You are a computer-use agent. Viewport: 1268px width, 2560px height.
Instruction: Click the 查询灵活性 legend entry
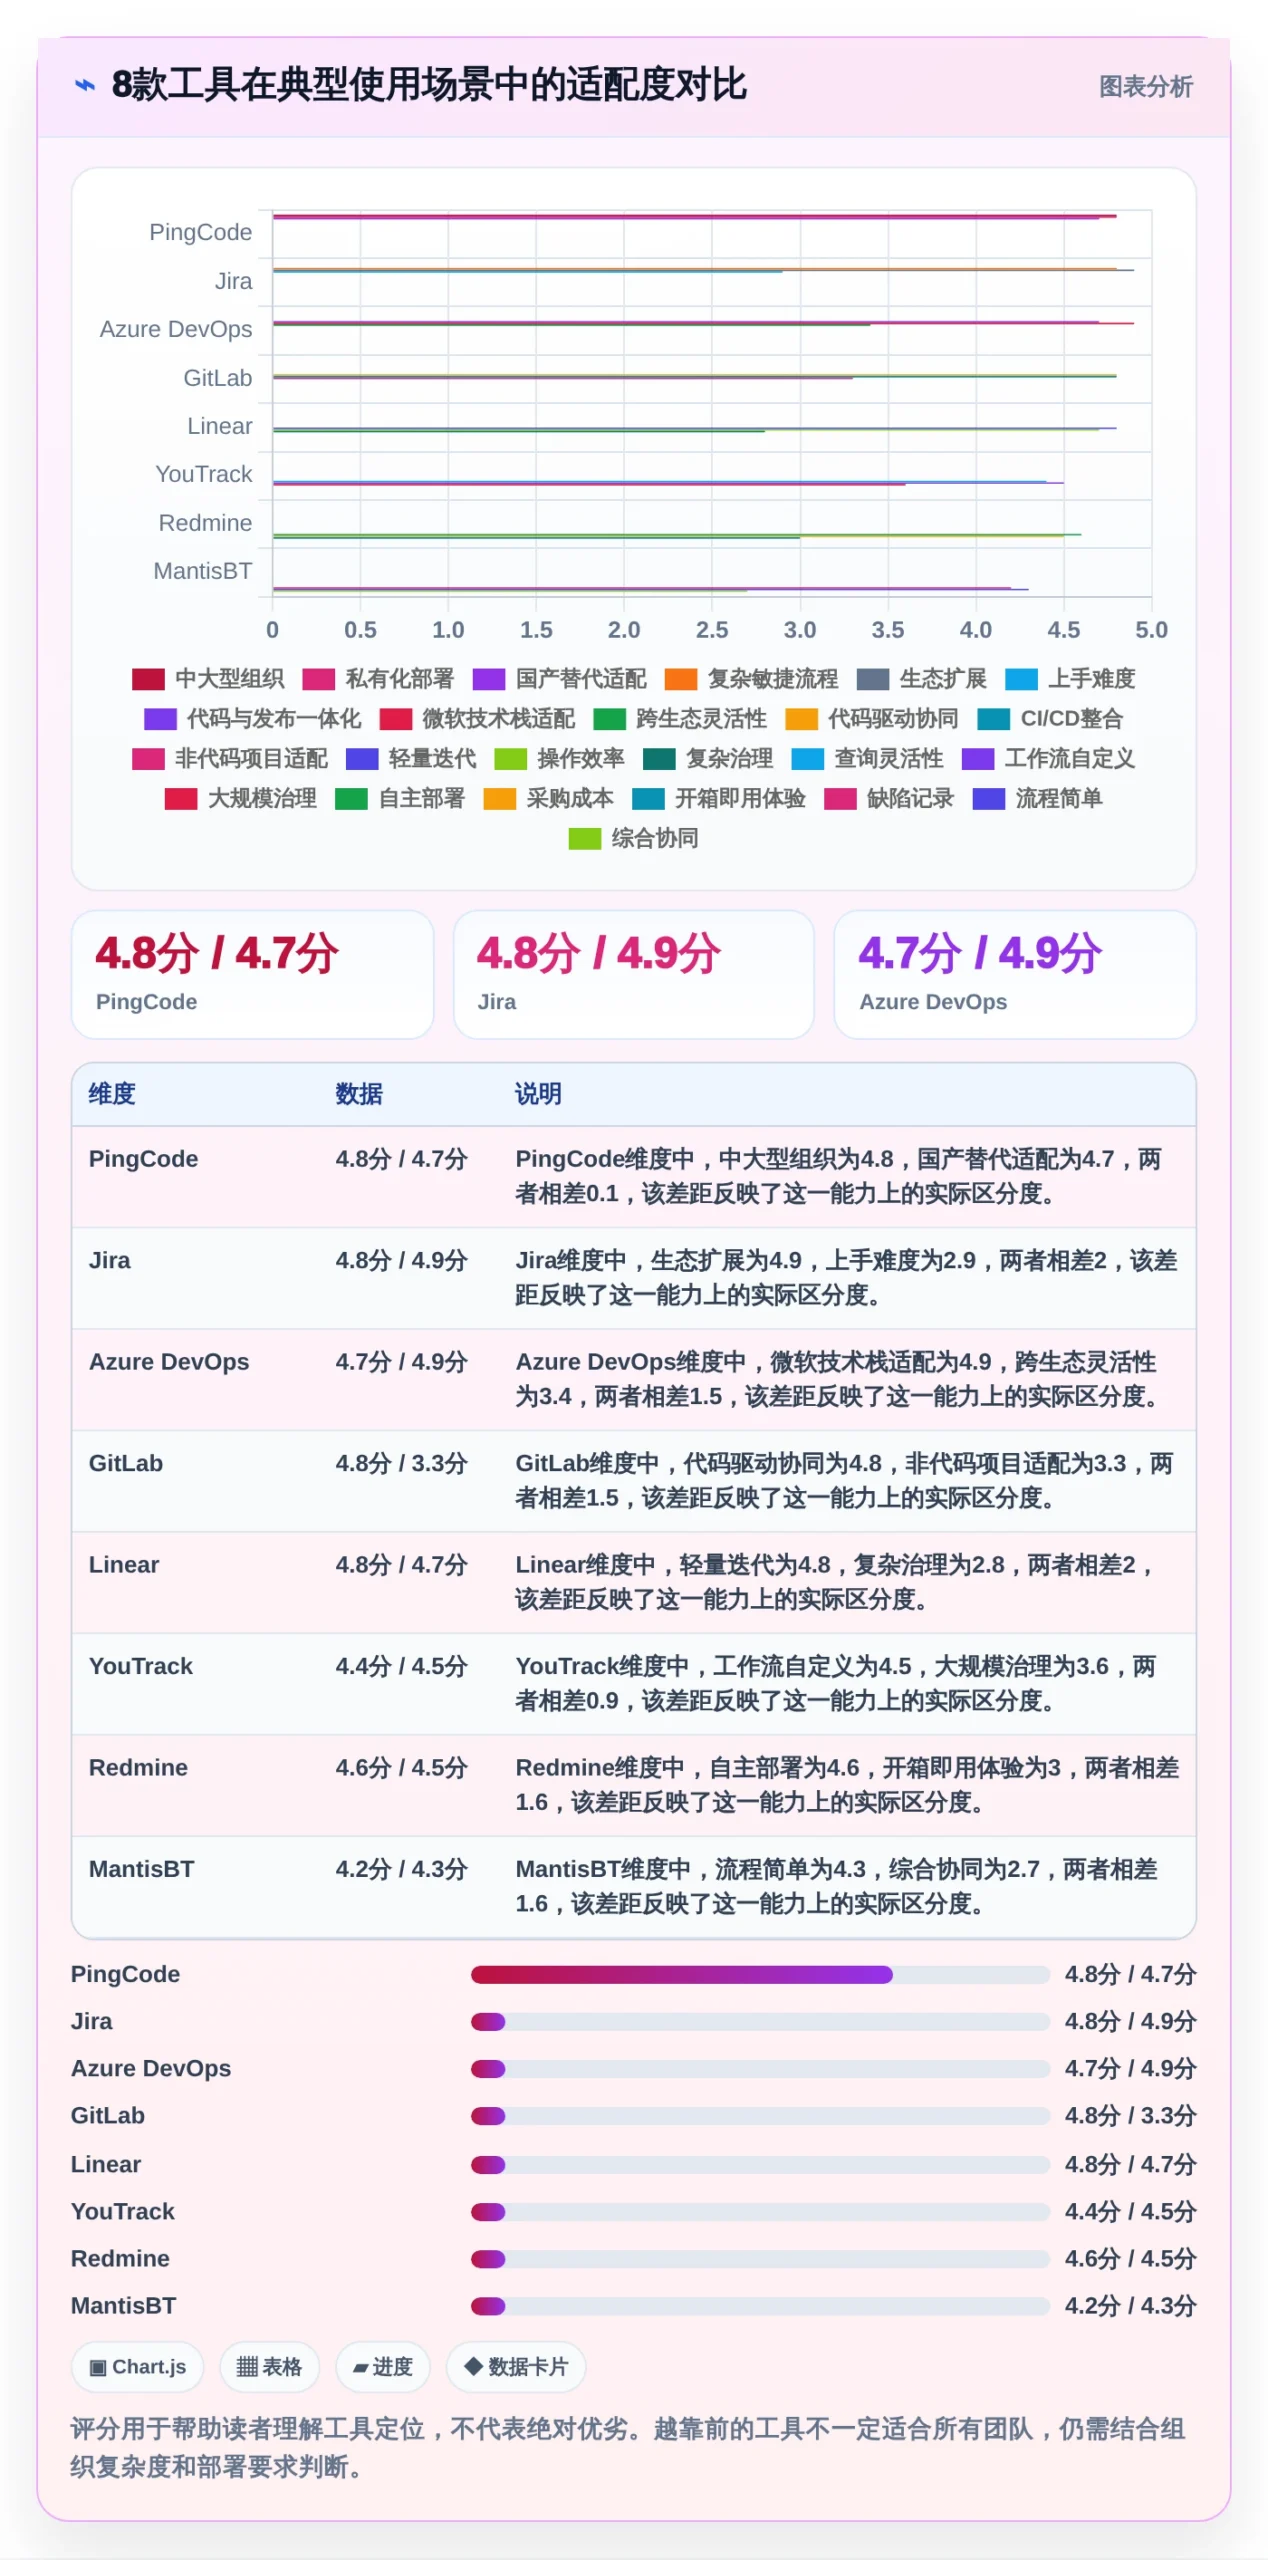click(867, 759)
